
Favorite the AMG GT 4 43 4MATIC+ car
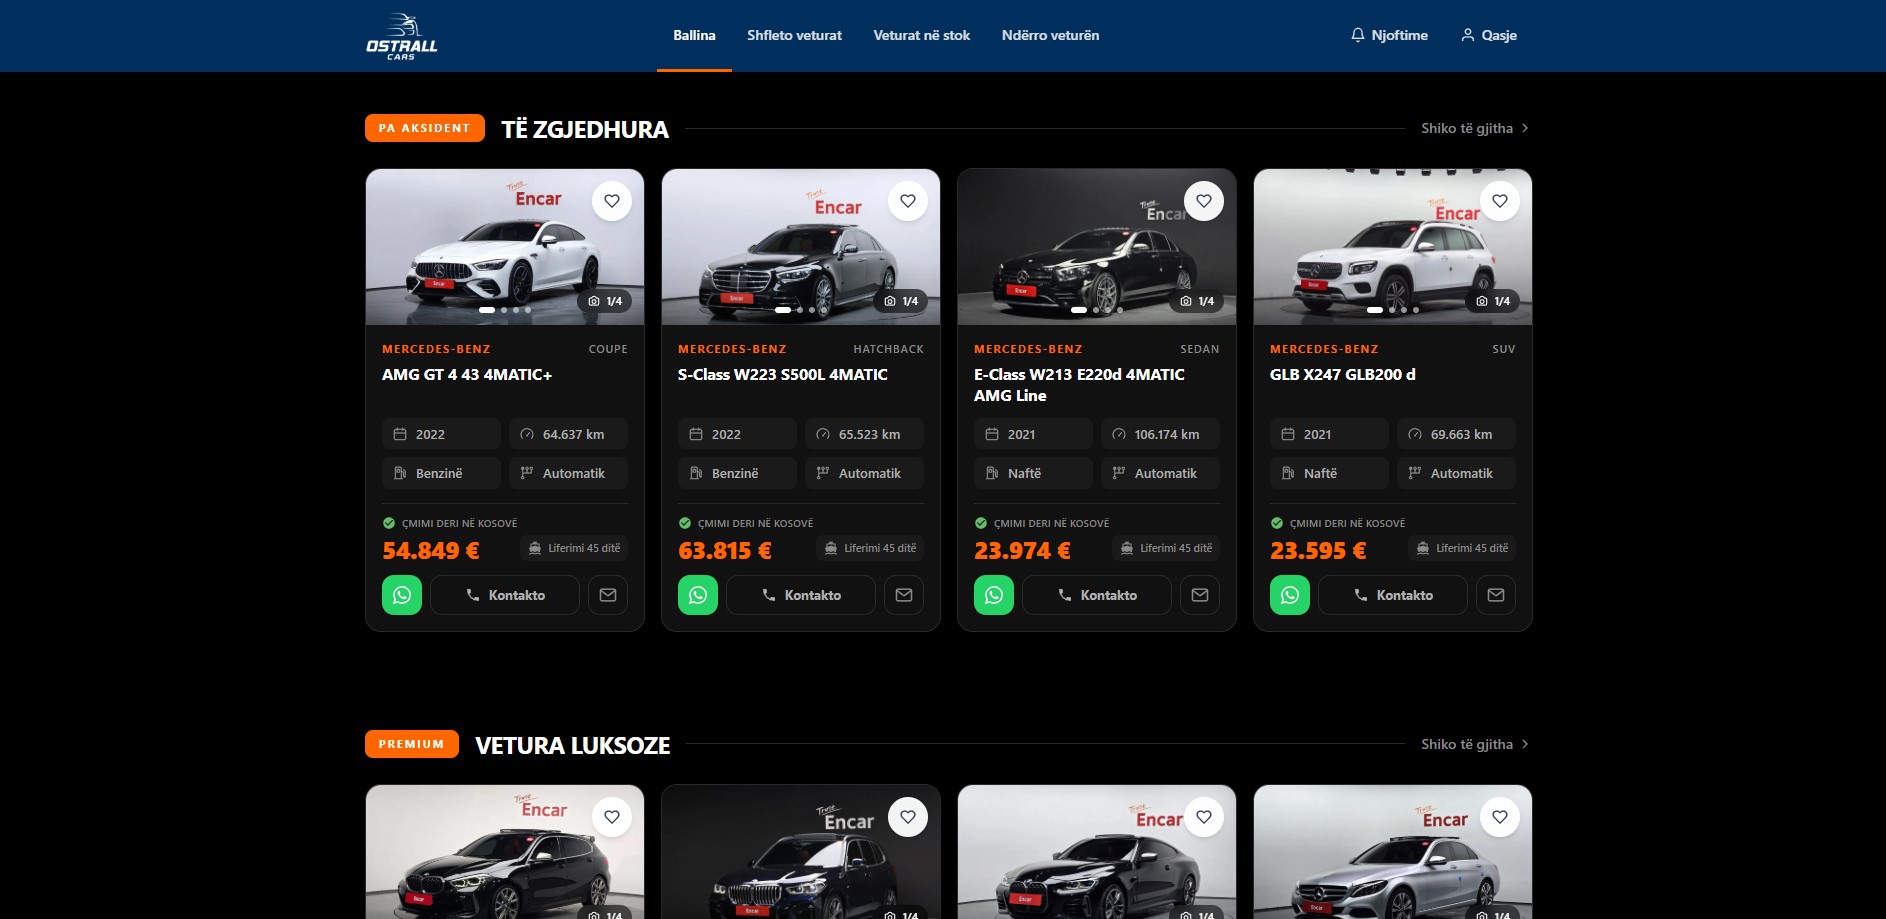(x=612, y=201)
